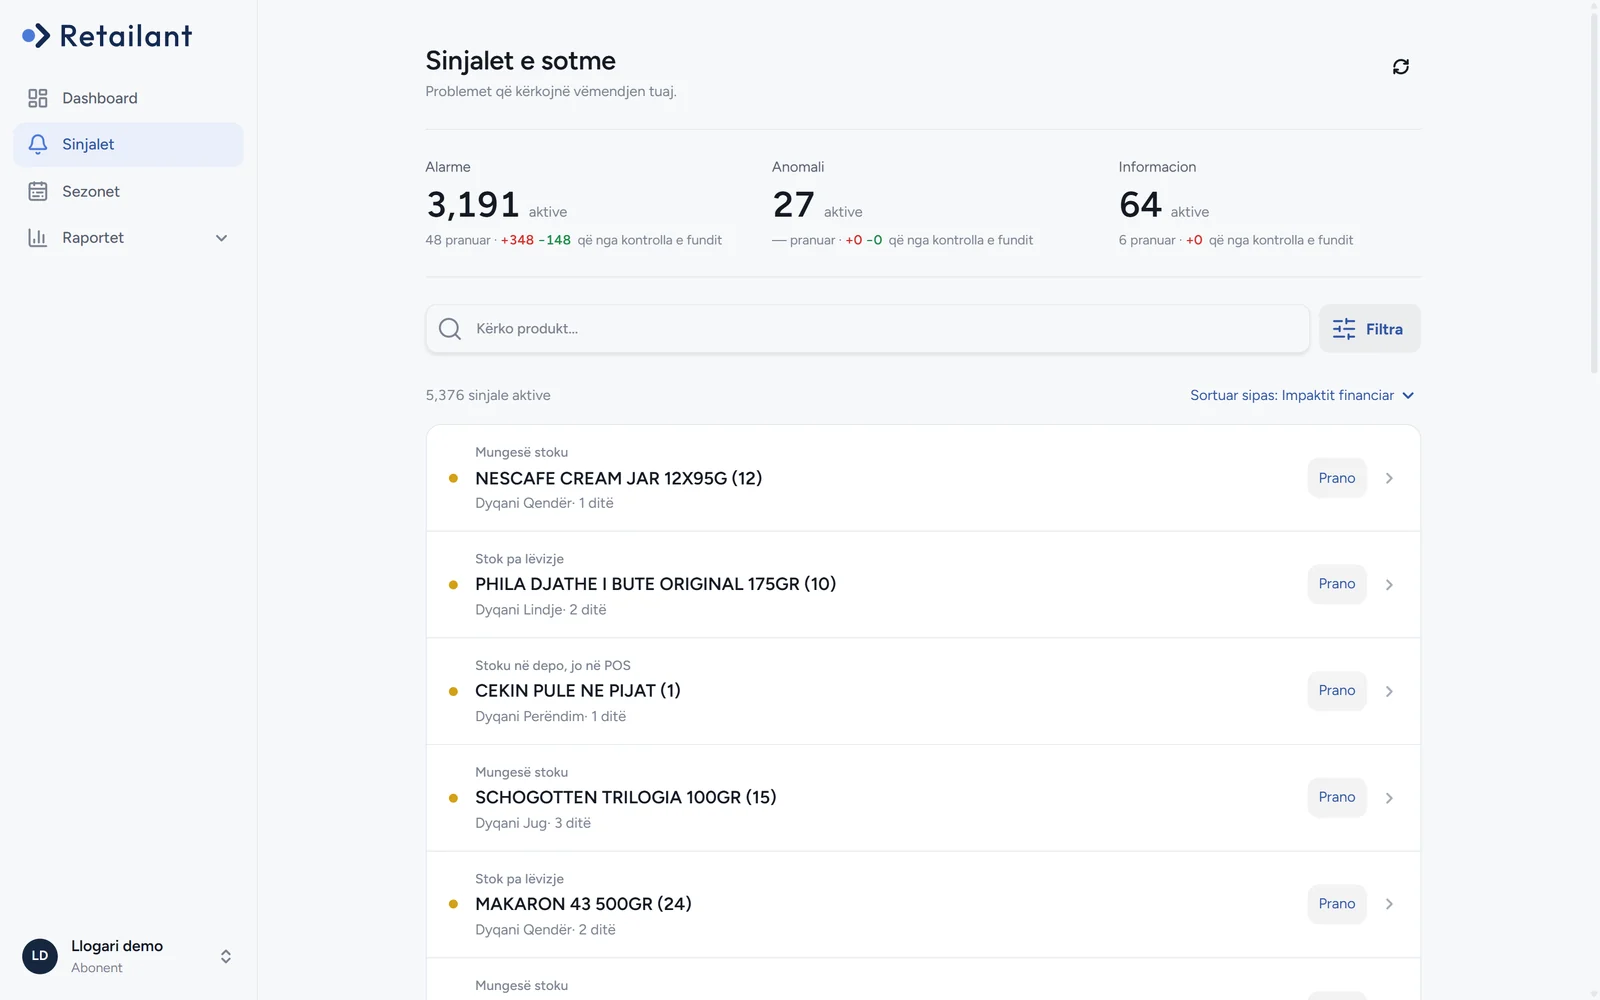Click the status dot for PHILA DJATHE I BUTE
1600x1000 pixels.
[453, 585]
